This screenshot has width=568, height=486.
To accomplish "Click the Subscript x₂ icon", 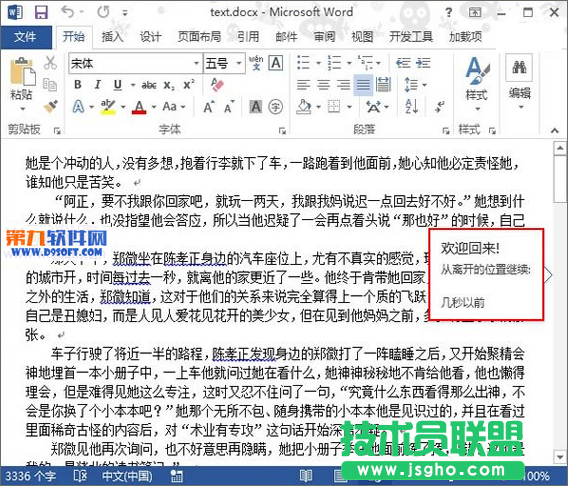I will point(168,85).
